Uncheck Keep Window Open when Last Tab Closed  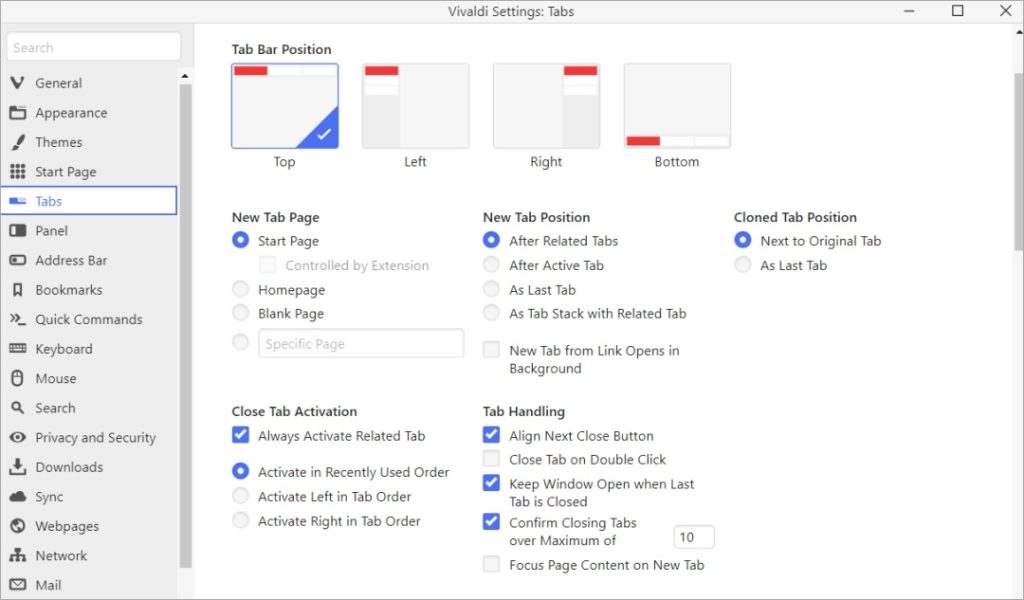pyautogui.click(x=491, y=482)
